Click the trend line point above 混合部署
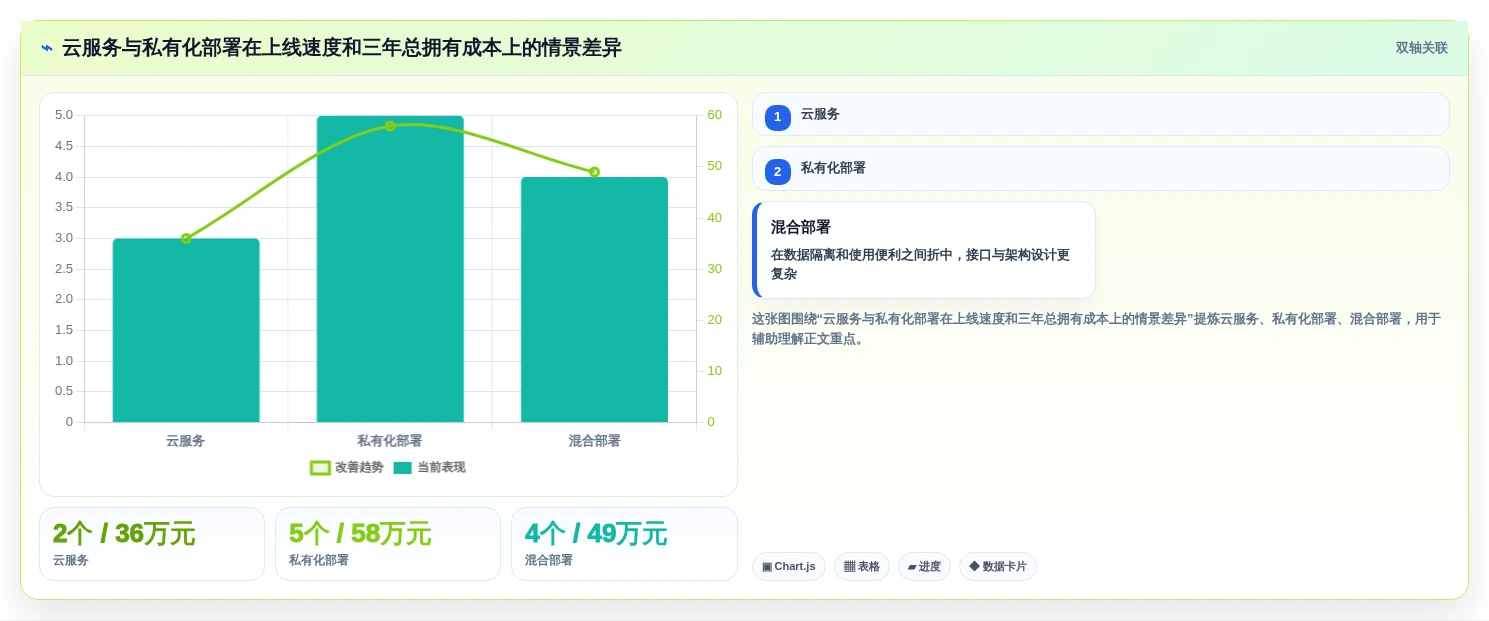 coord(594,172)
